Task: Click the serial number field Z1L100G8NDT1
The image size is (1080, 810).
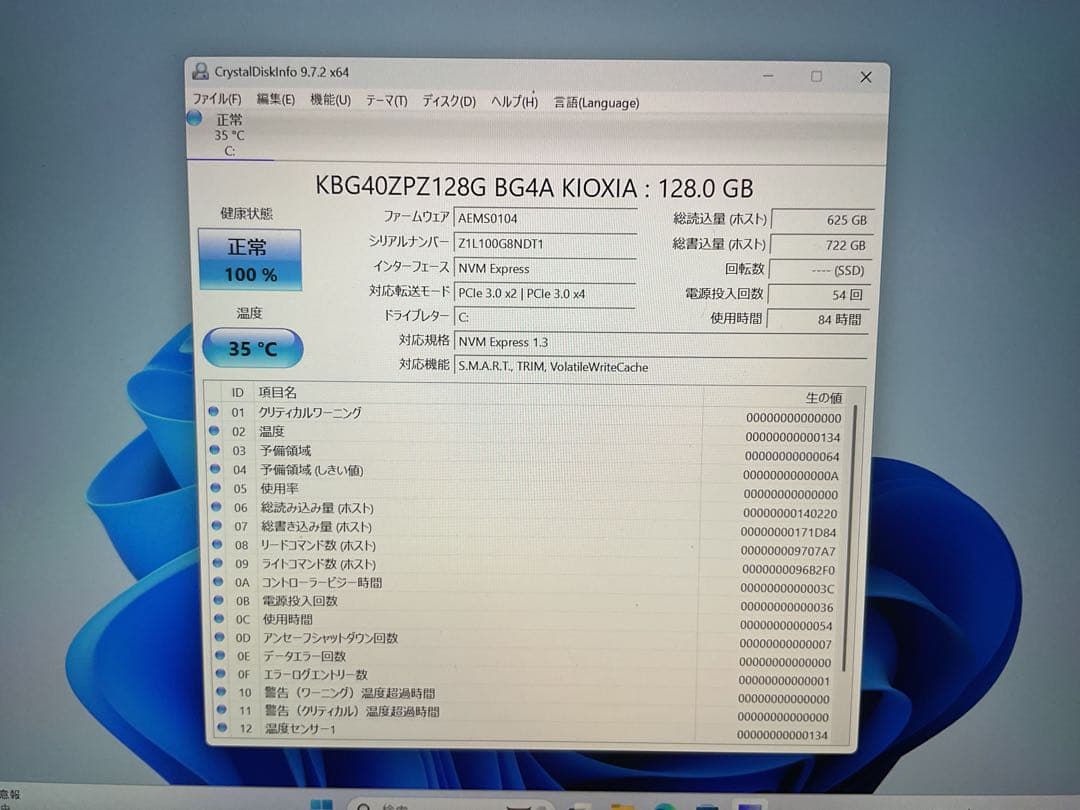Action: (545, 243)
